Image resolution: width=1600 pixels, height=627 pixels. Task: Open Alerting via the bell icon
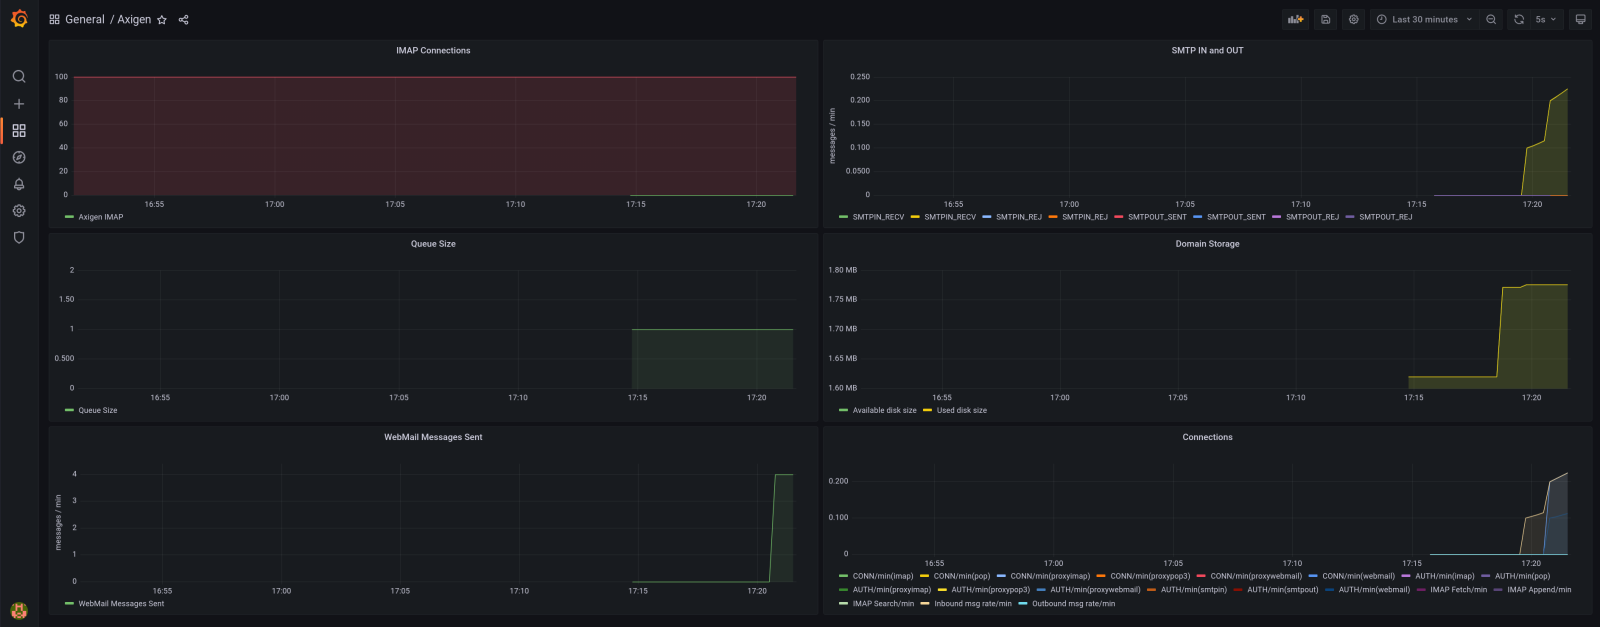pyautogui.click(x=19, y=185)
